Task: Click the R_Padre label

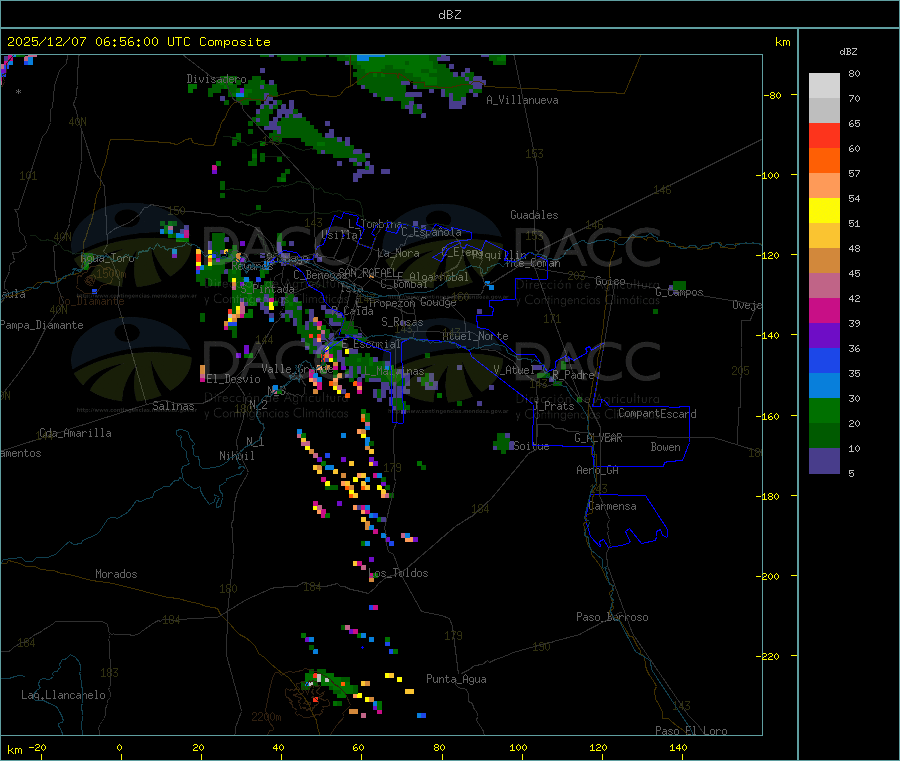Action: 573,375
